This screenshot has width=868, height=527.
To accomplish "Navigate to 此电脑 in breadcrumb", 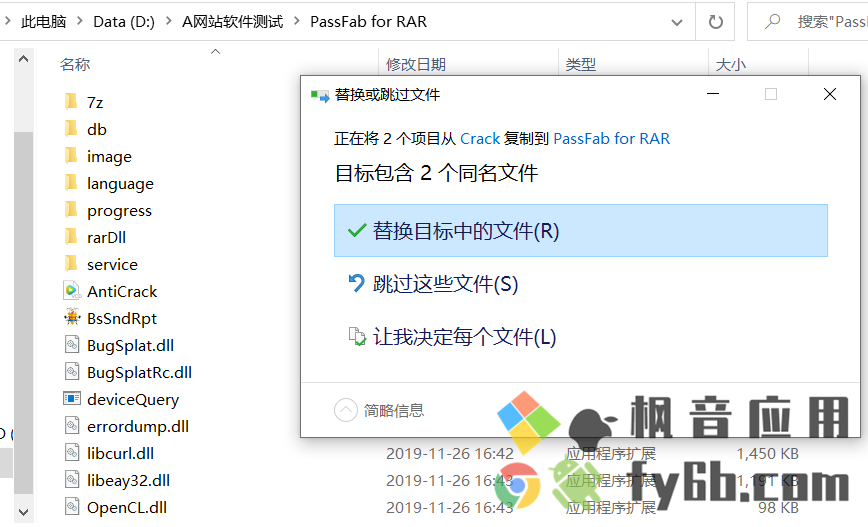I will [43, 22].
